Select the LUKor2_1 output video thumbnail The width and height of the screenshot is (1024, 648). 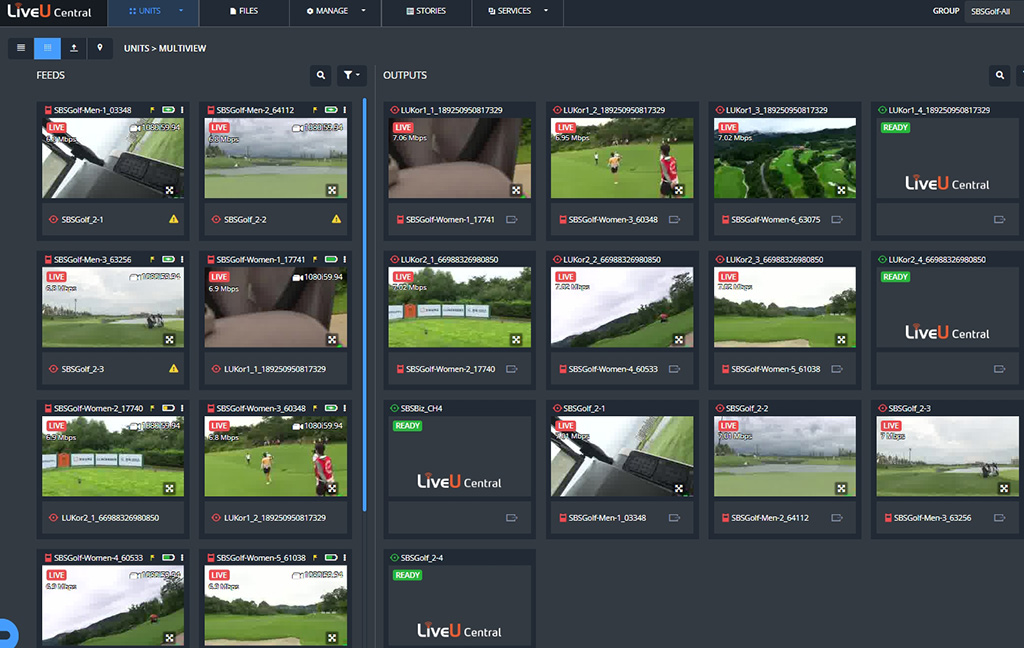(460, 307)
